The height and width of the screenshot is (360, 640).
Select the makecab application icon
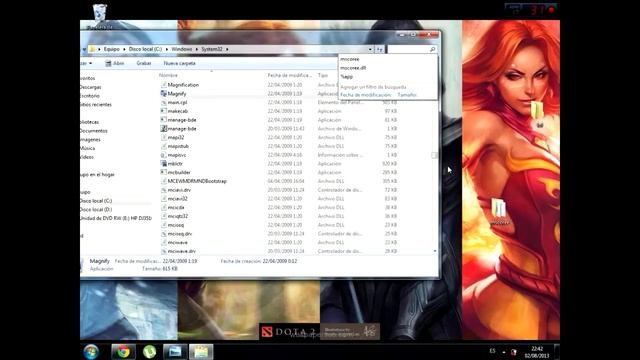[164, 111]
